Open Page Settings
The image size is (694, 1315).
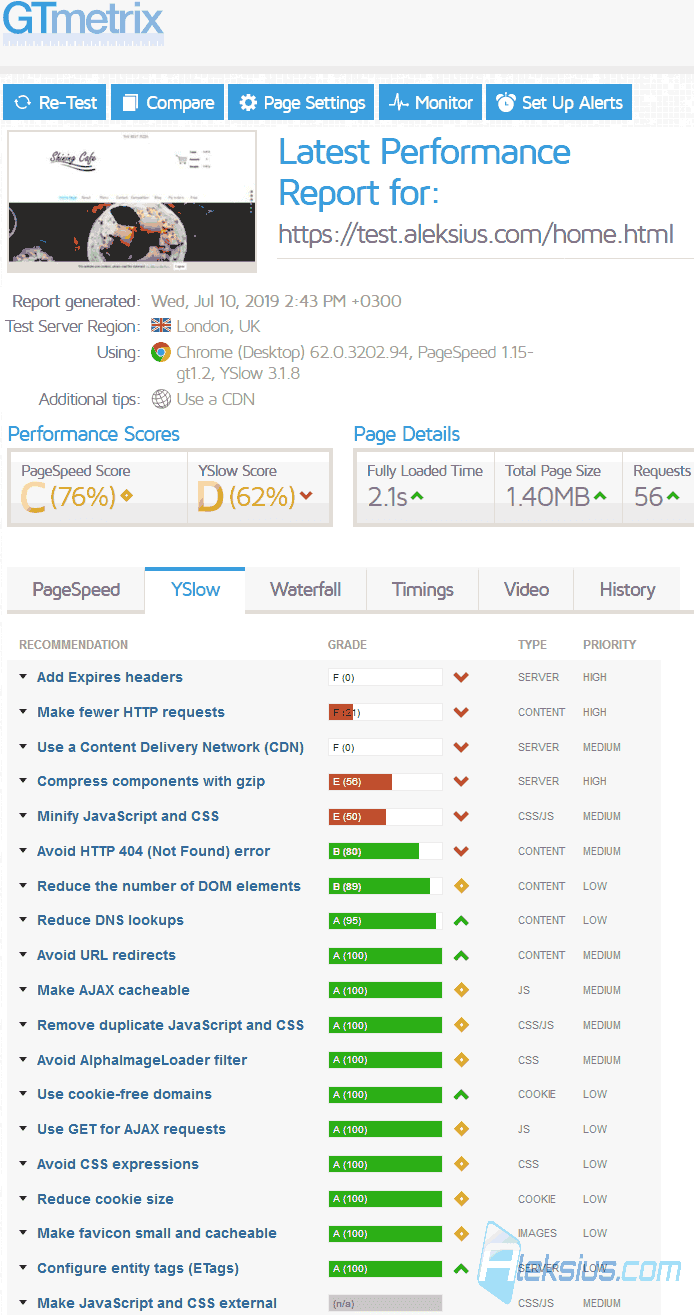click(302, 102)
